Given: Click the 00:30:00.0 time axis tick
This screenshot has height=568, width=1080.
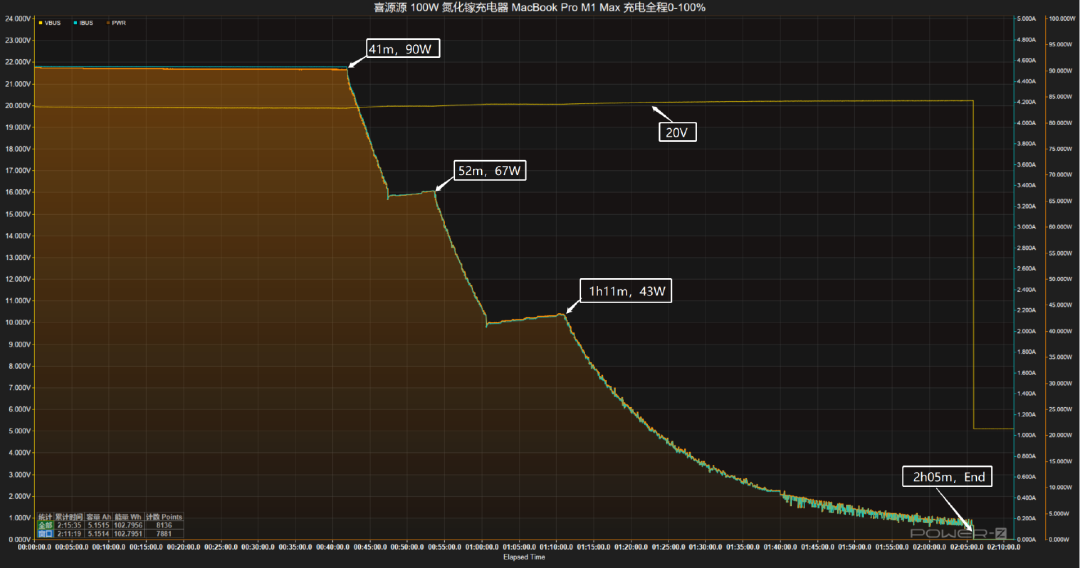Looking at the screenshot, I should (x=258, y=547).
